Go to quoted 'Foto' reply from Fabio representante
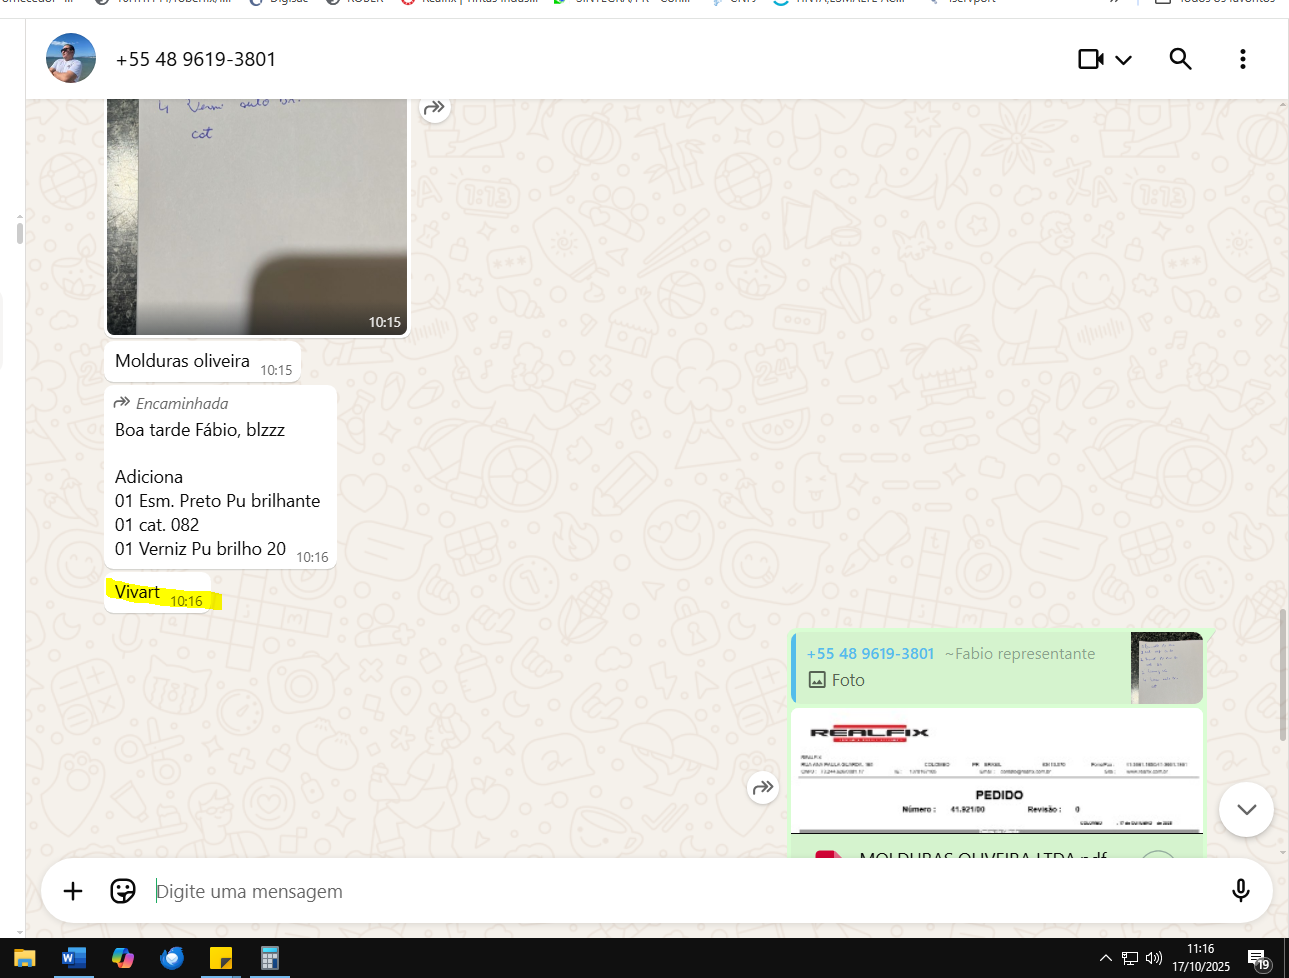This screenshot has height=978, width=1289. [960, 668]
